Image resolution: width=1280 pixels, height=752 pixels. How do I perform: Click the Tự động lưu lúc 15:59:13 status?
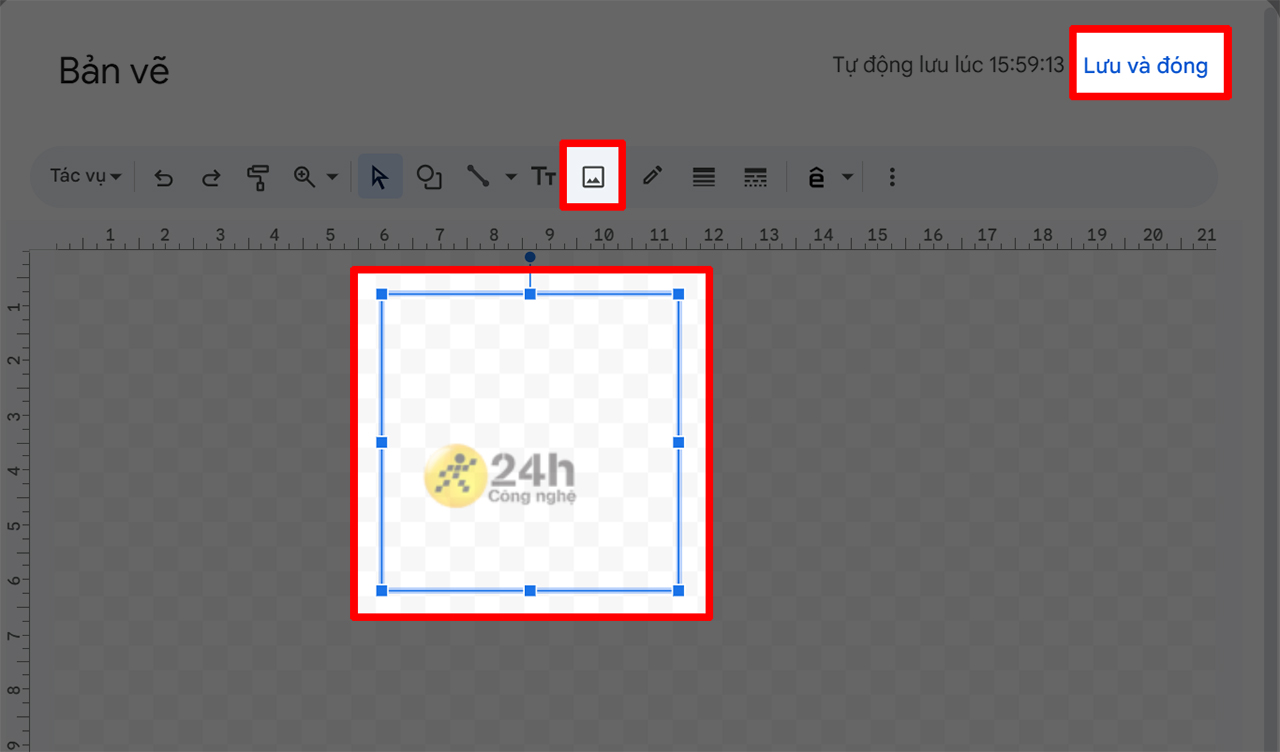[948, 66]
